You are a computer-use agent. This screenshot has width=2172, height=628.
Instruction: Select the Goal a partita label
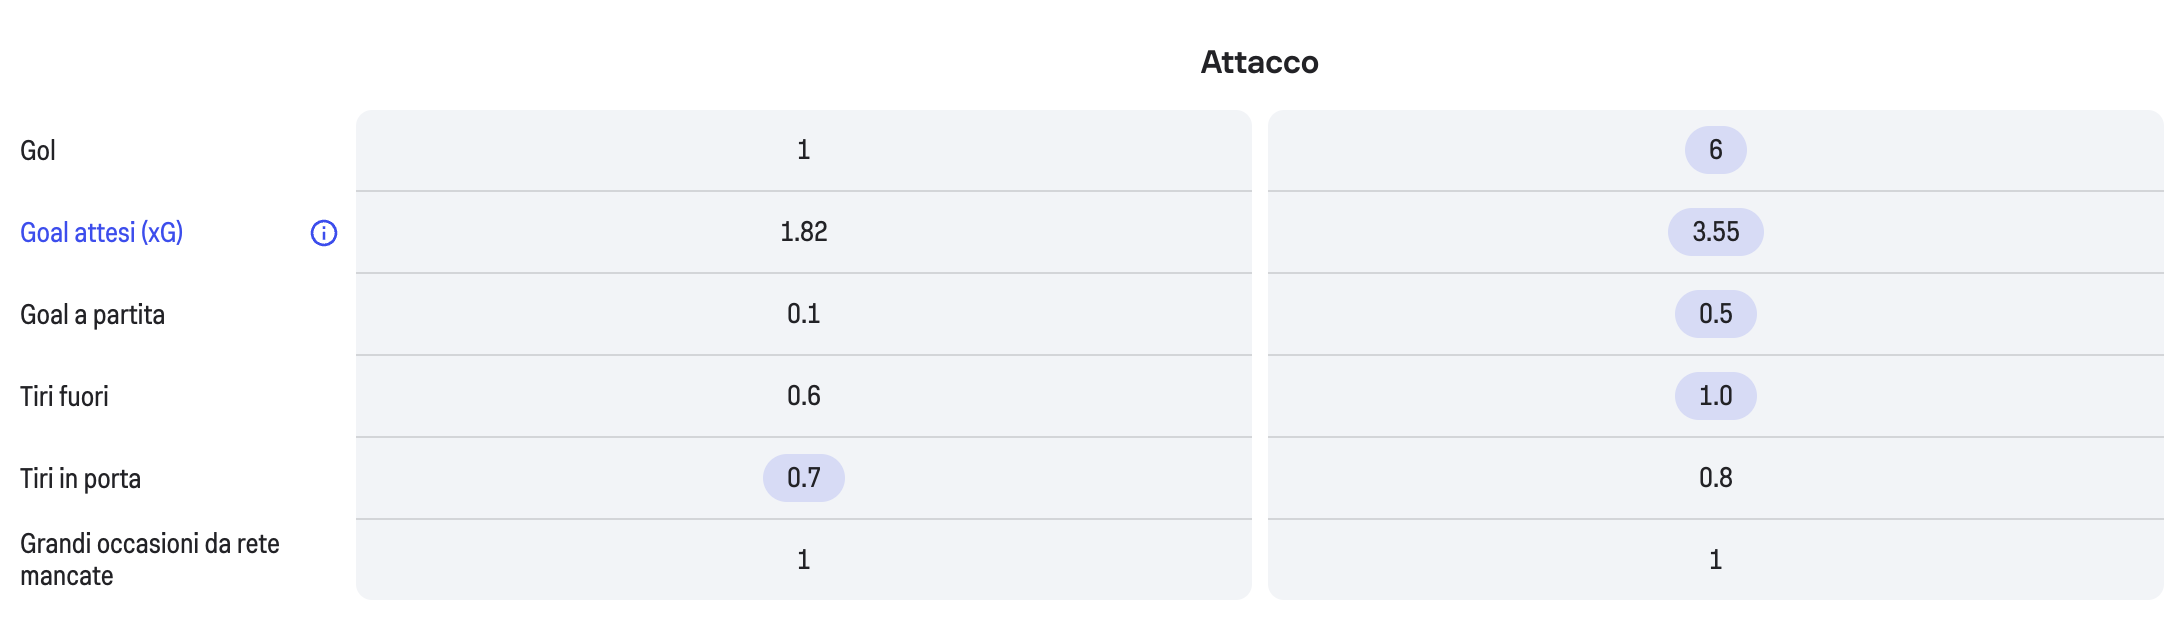coord(92,315)
